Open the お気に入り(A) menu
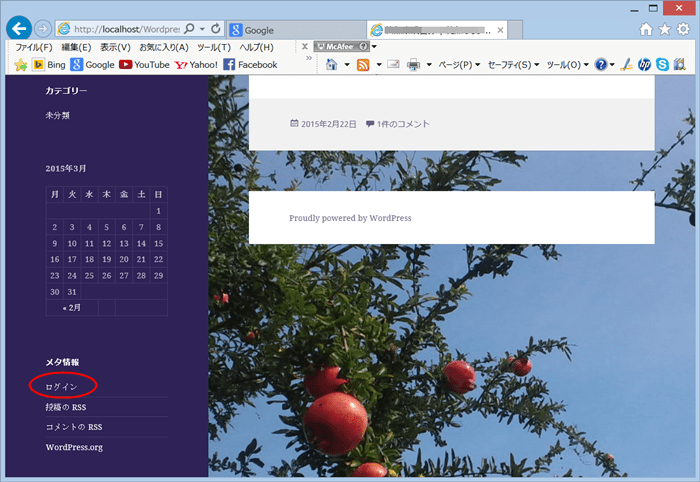Image resolution: width=700 pixels, height=482 pixels. tap(163, 47)
